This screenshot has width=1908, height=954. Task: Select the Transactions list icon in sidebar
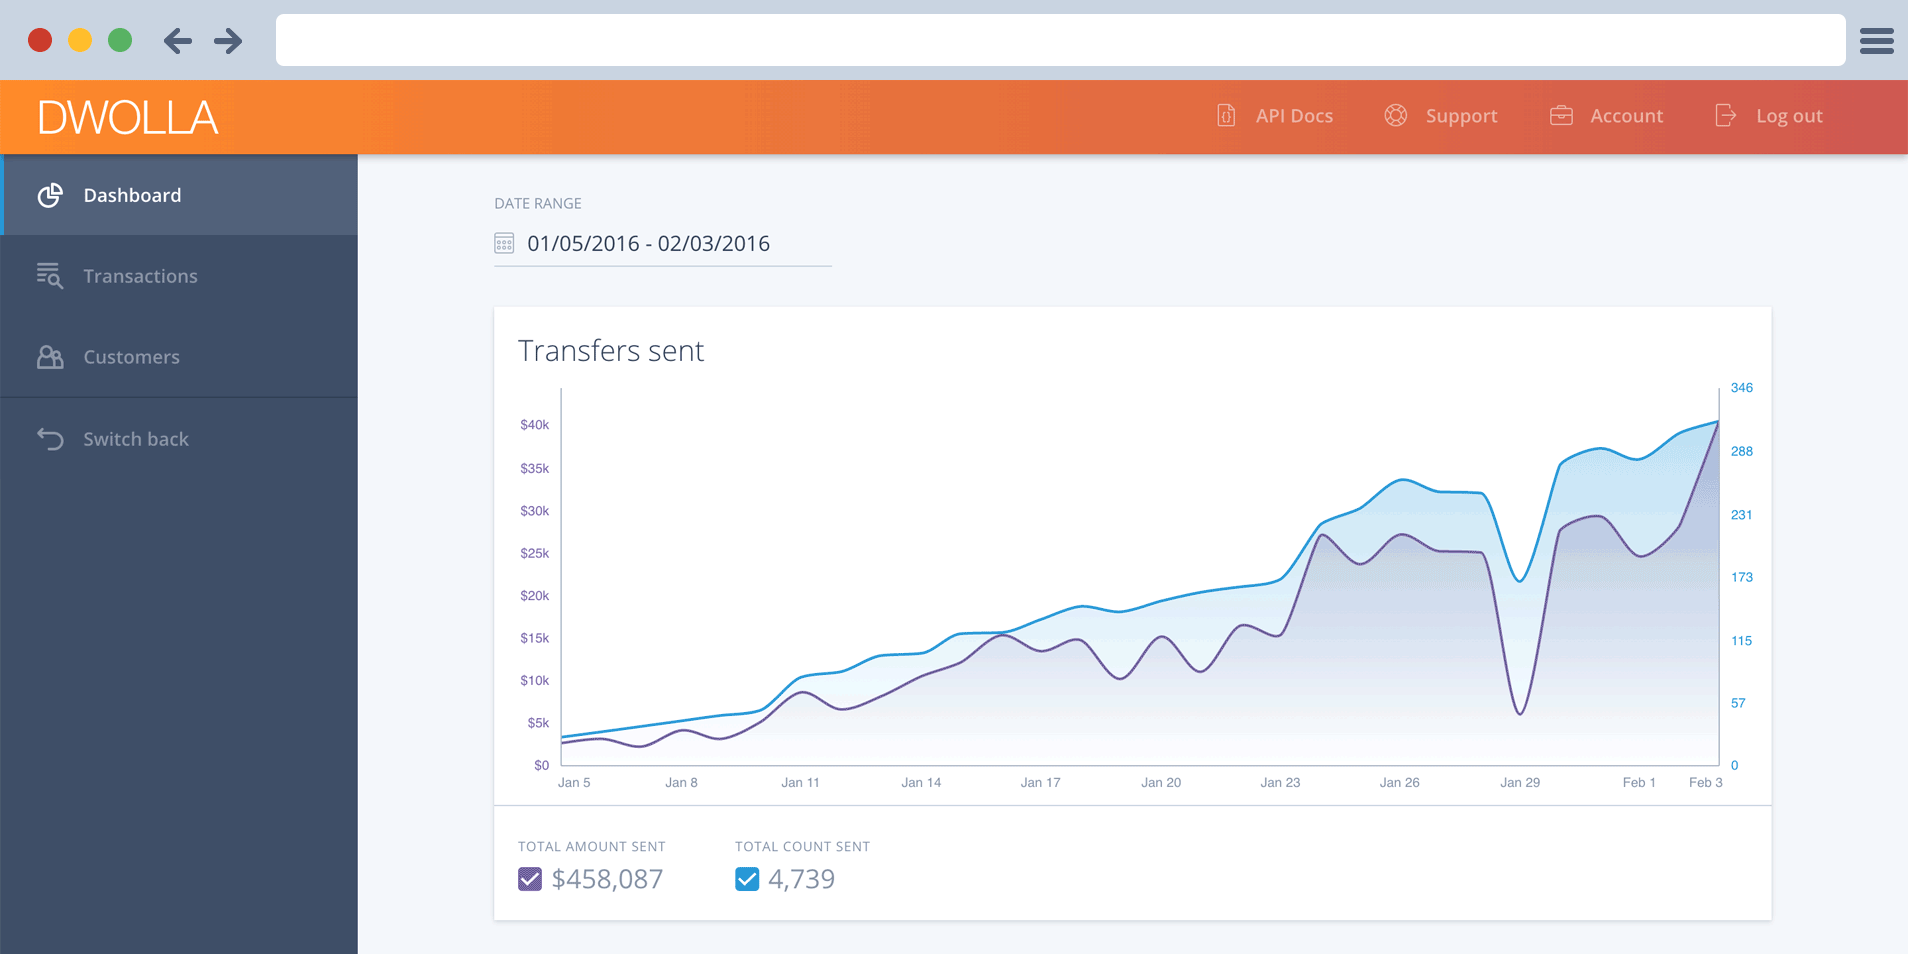pyautogui.click(x=50, y=276)
